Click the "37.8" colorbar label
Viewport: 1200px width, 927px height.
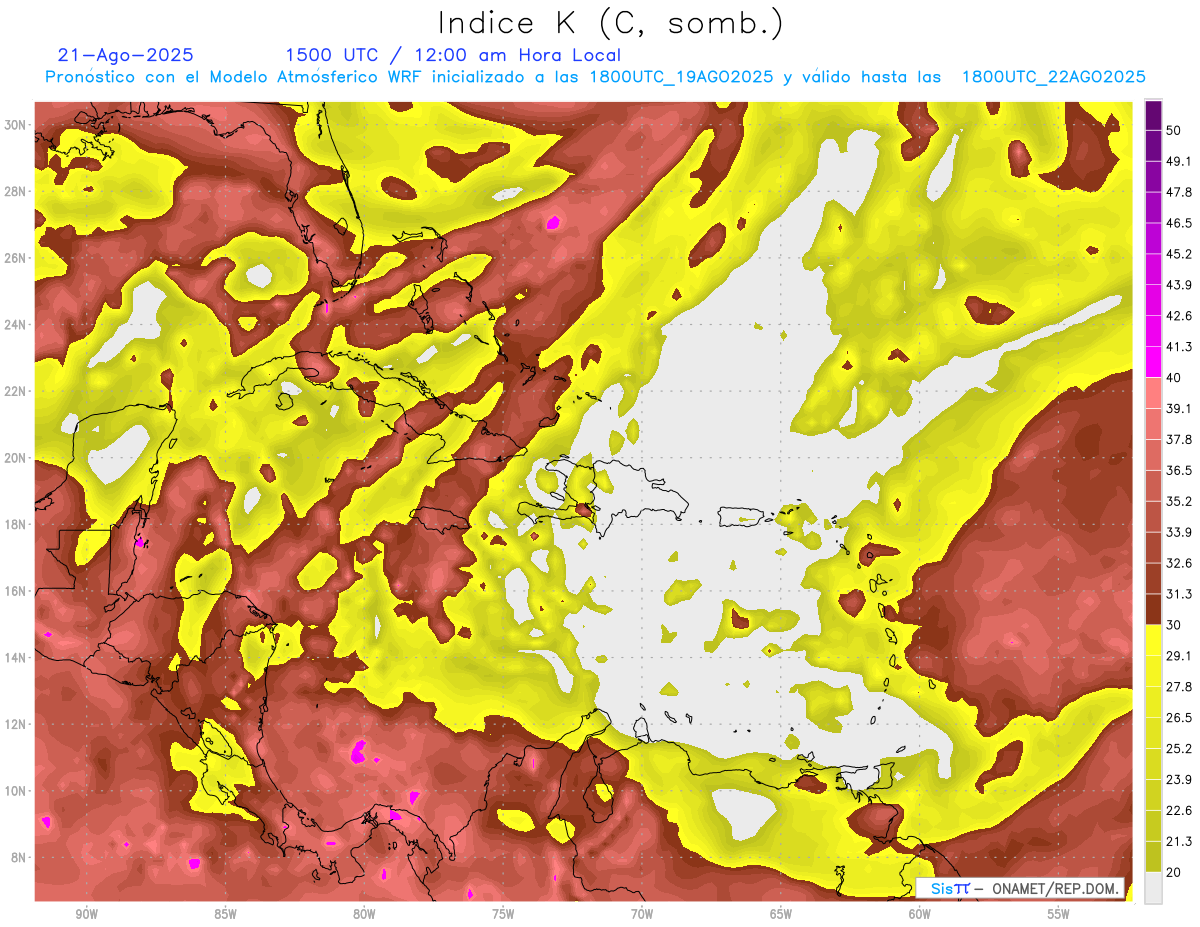coord(1179,440)
